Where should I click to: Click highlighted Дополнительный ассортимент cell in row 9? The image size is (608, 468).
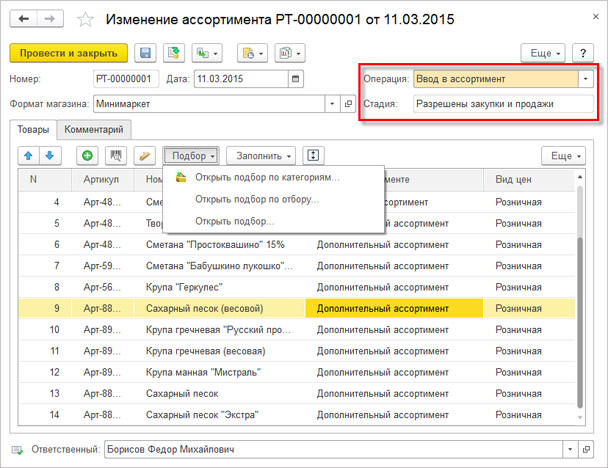coord(394,309)
